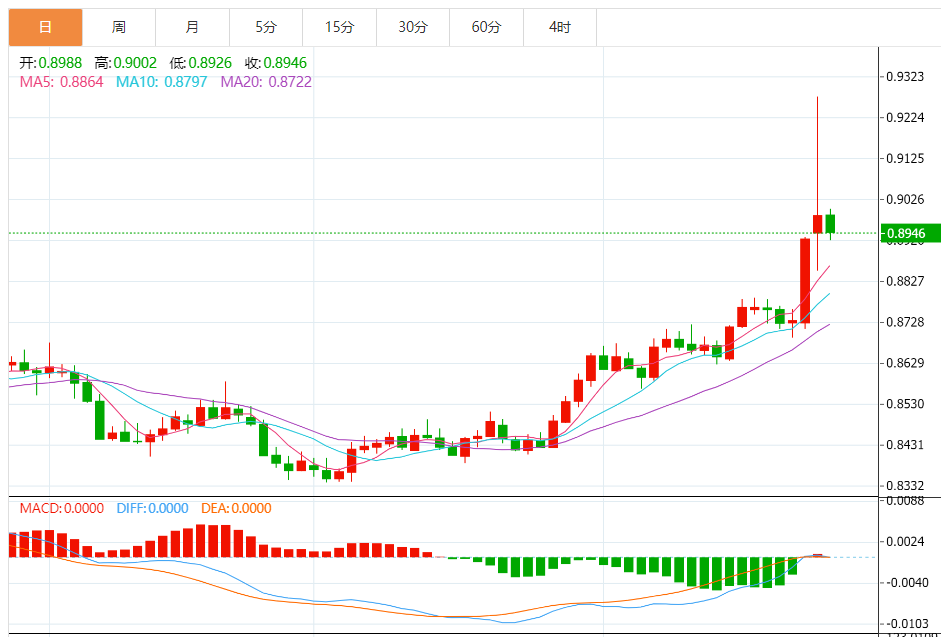Image resolution: width=941 pixels, height=637 pixels.
Task: Click the 0.9026 price axis label
Action: 906,199
